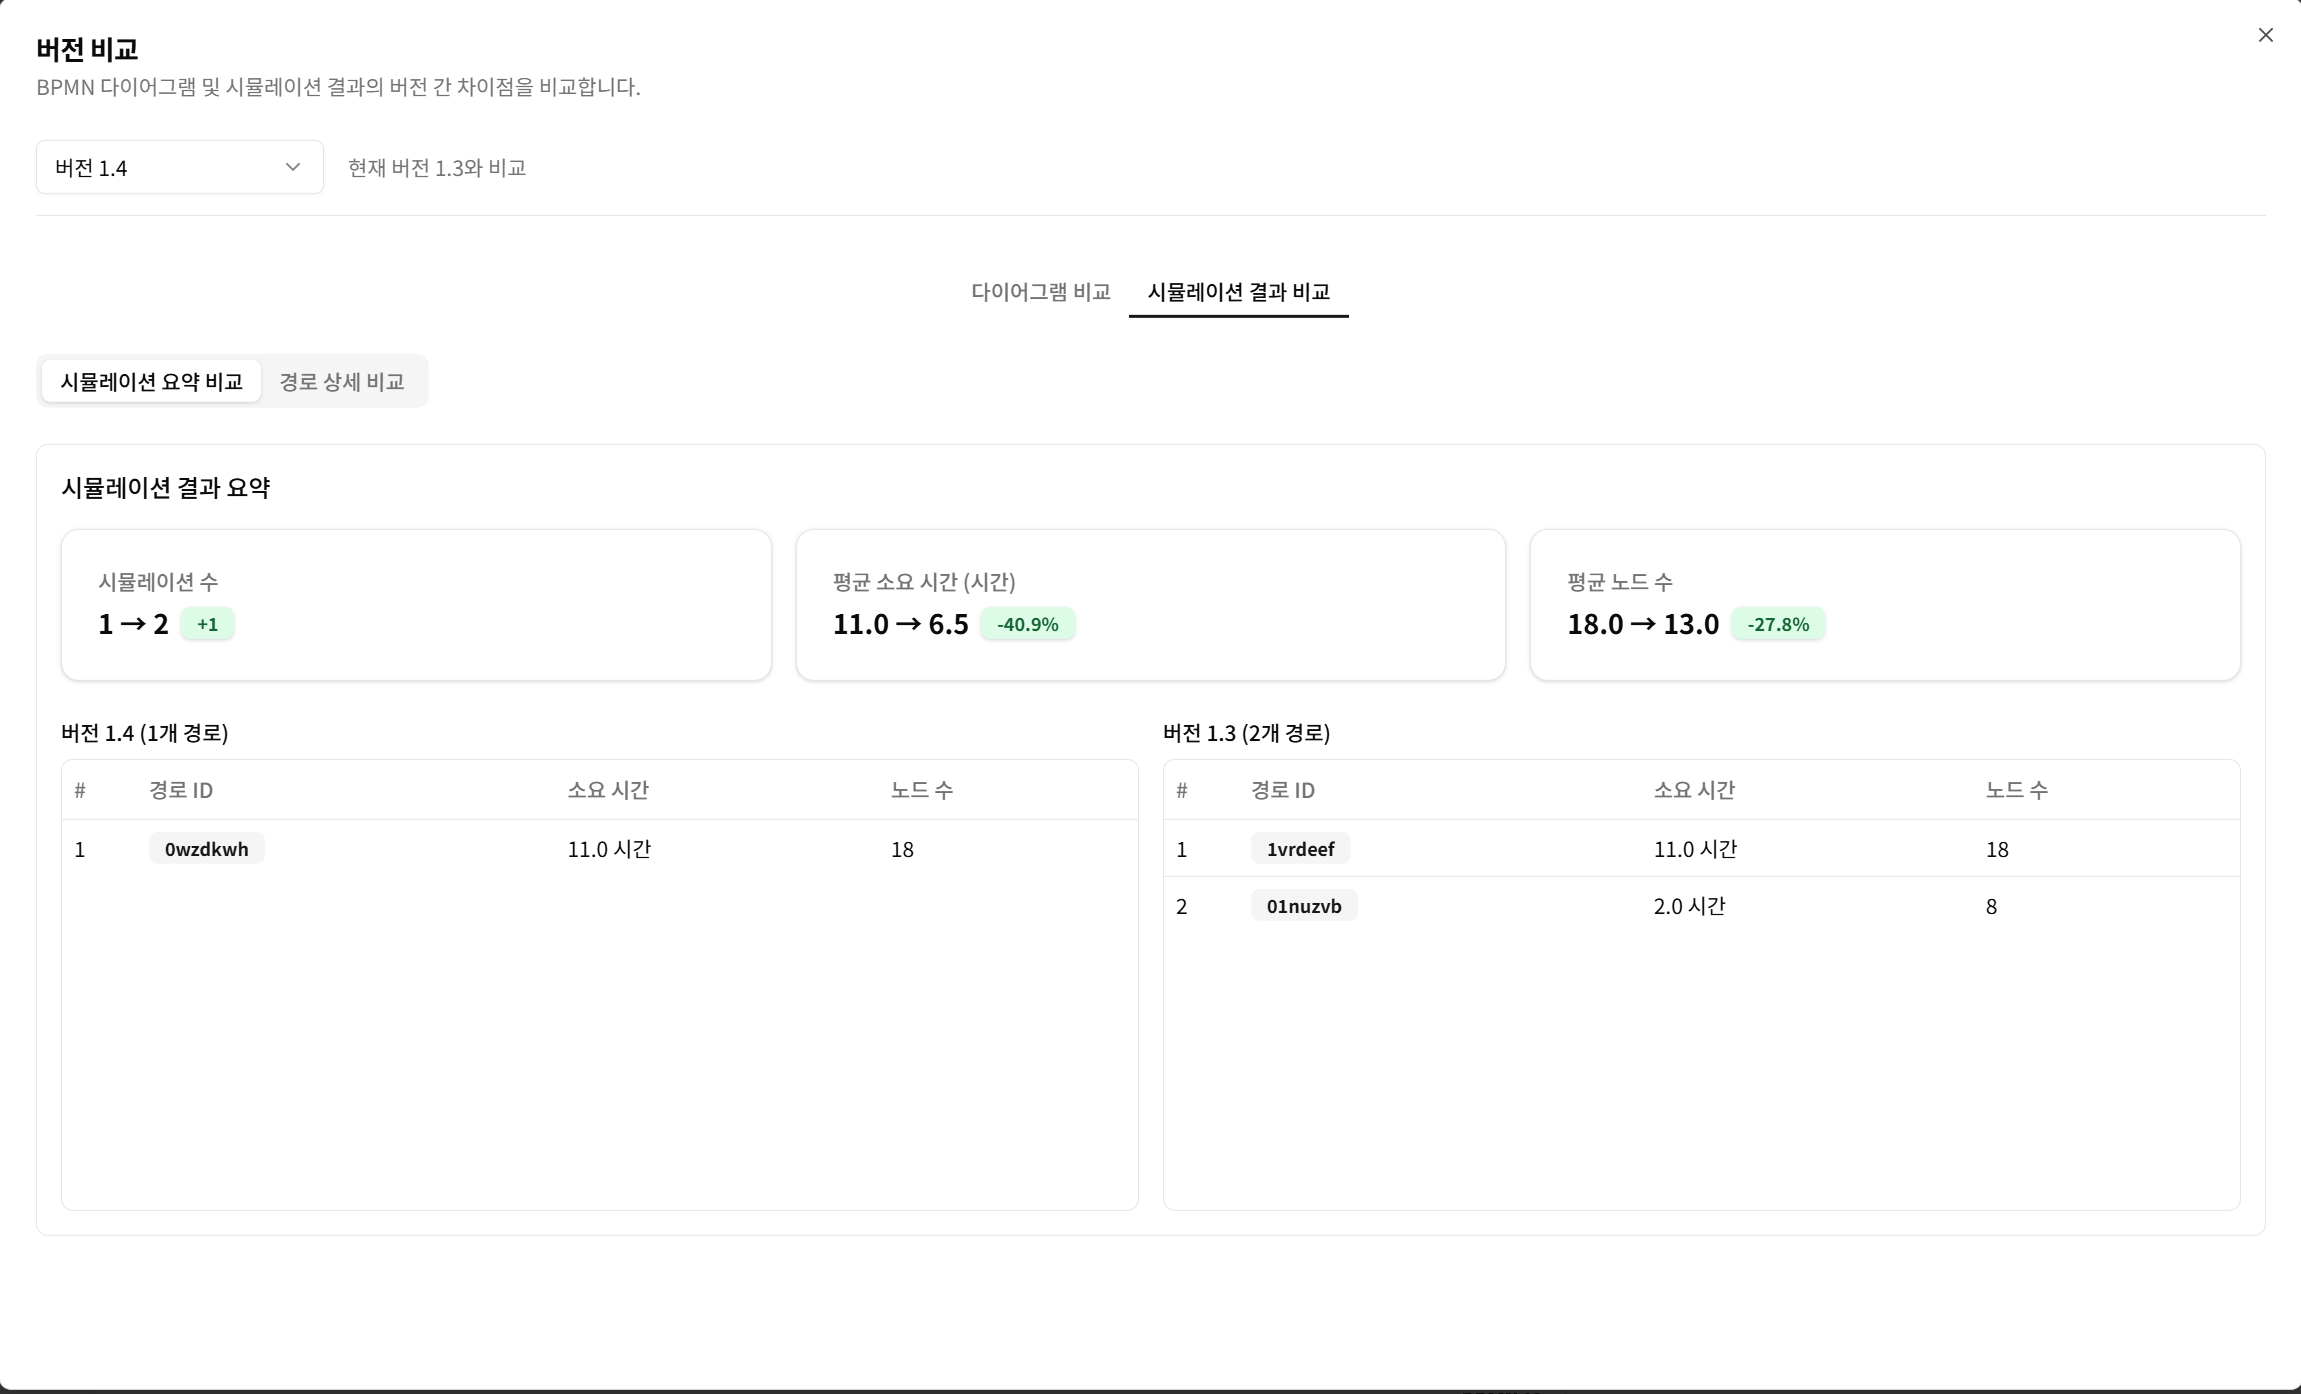Click row 1 in 버전 1.4 table
2301x1394 pixels.
[599, 849]
